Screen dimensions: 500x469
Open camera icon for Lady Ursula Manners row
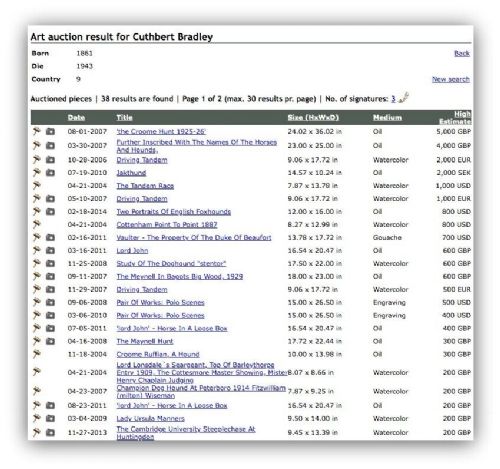(x=50, y=418)
